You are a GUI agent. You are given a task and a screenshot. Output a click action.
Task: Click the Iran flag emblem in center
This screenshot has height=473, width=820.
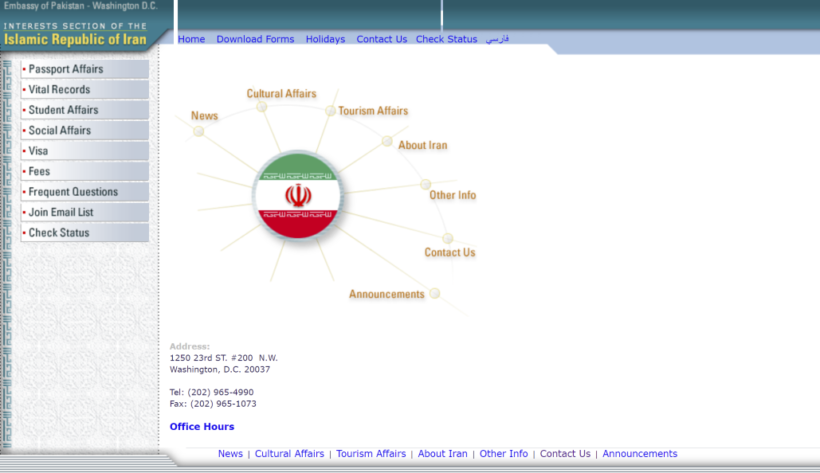[x=298, y=196]
